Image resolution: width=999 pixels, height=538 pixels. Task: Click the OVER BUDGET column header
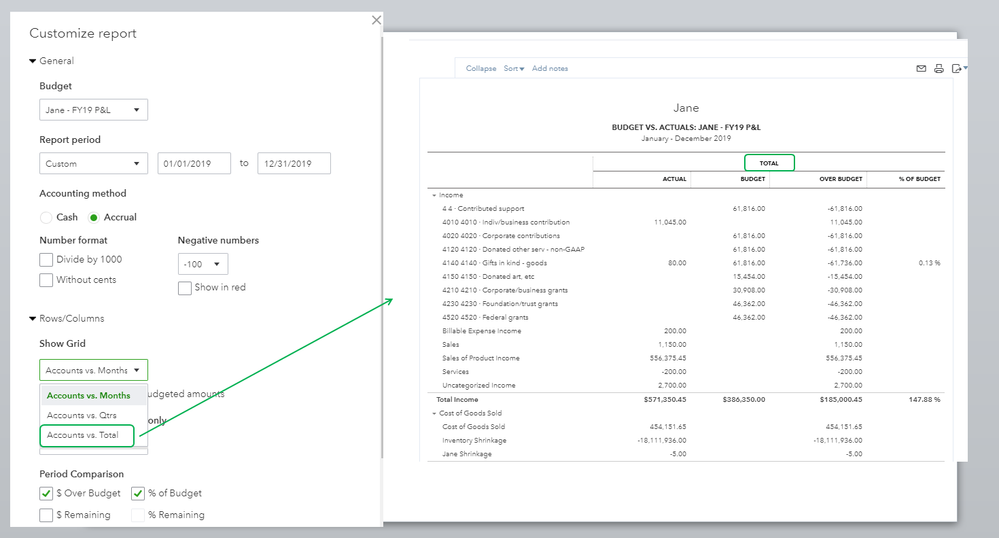point(840,179)
